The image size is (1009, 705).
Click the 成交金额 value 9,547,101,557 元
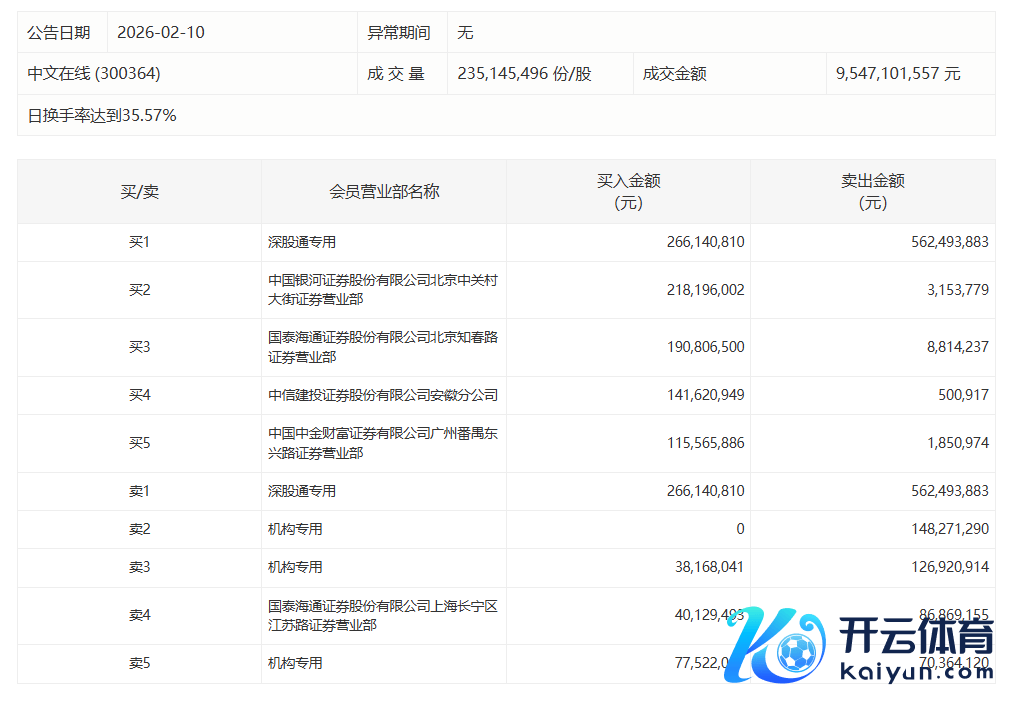(898, 74)
